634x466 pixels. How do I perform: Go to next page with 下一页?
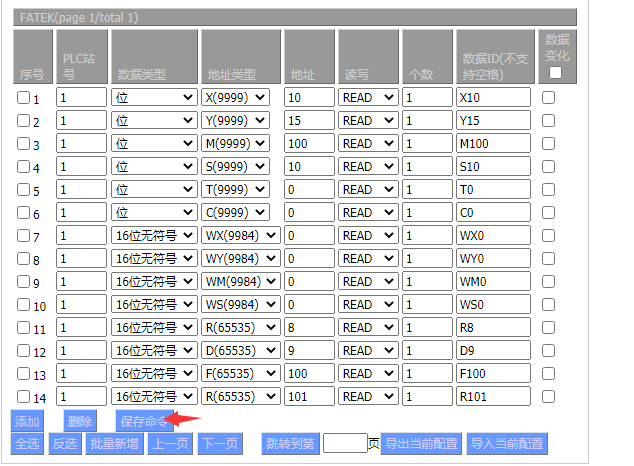pos(219,444)
